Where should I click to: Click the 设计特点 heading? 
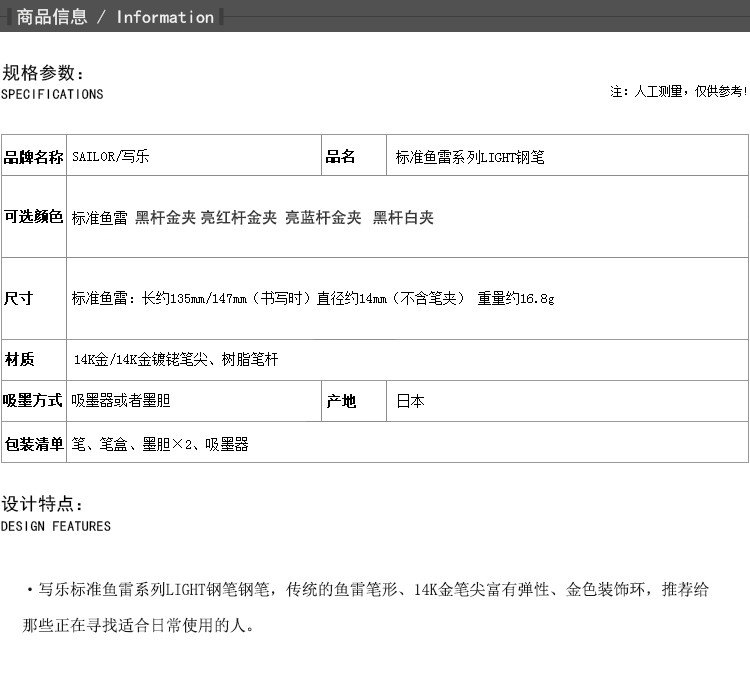coord(42,504)
